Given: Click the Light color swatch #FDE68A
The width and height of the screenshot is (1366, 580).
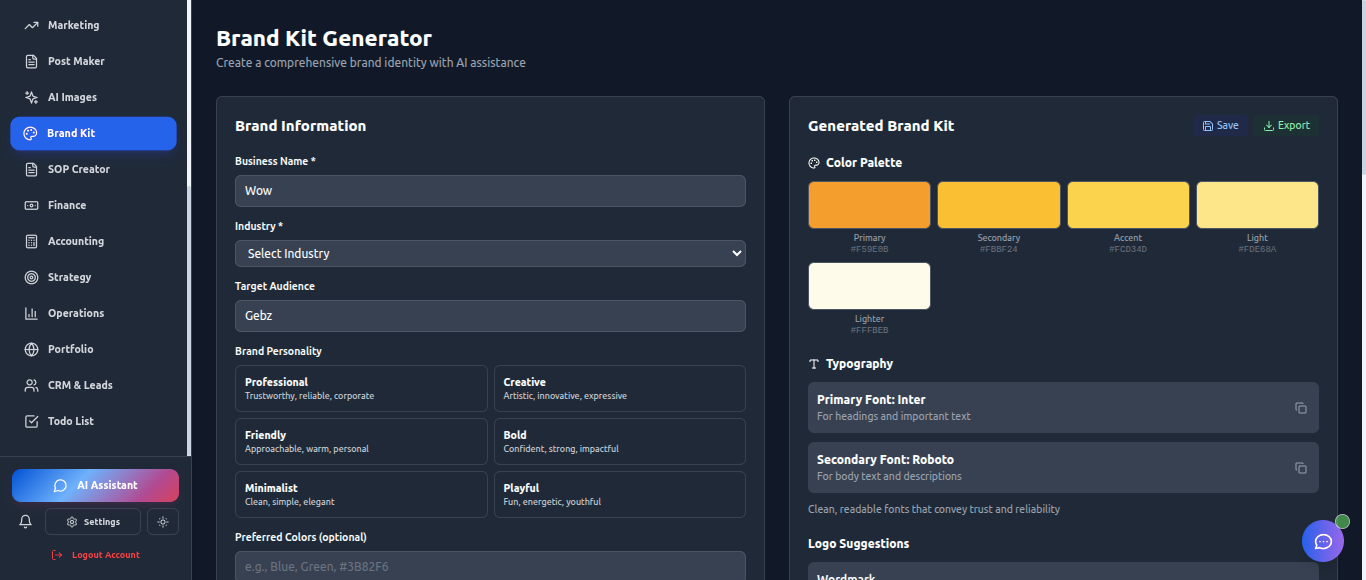Looking at the screenshot, I should click(1257, 205).
